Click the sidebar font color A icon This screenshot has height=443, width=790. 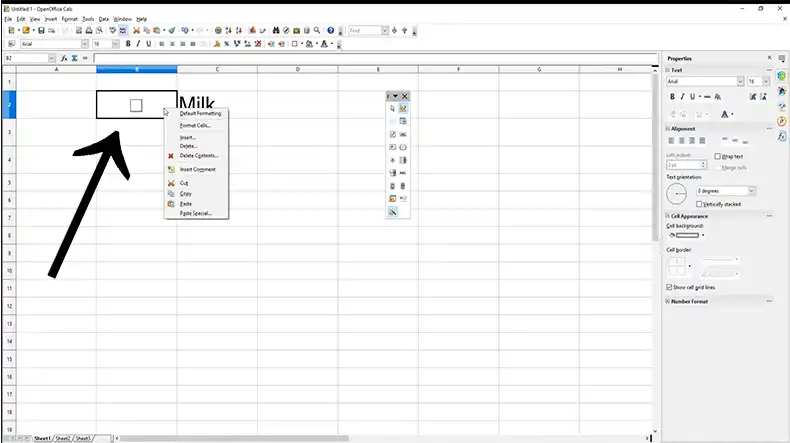[x=725, y=114]
